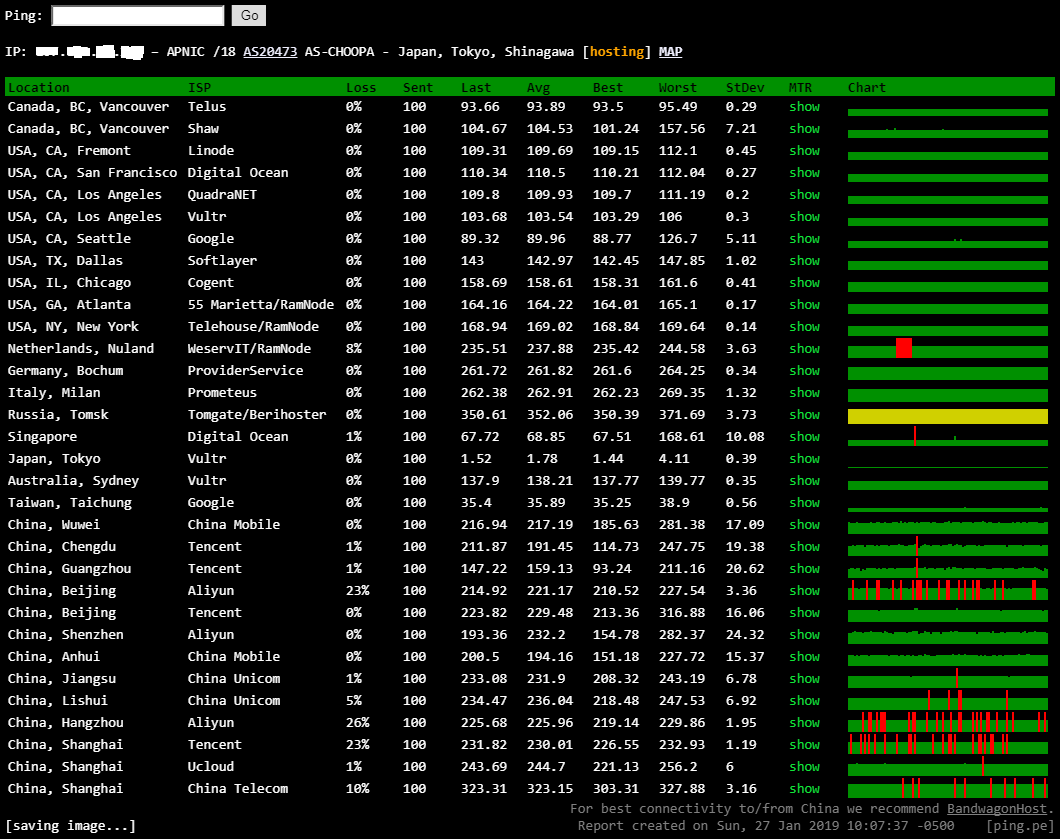Click the ISP name Tomgate/Berihoster
The height and width of the screenshot is (839, 1060).
(257, 414)
